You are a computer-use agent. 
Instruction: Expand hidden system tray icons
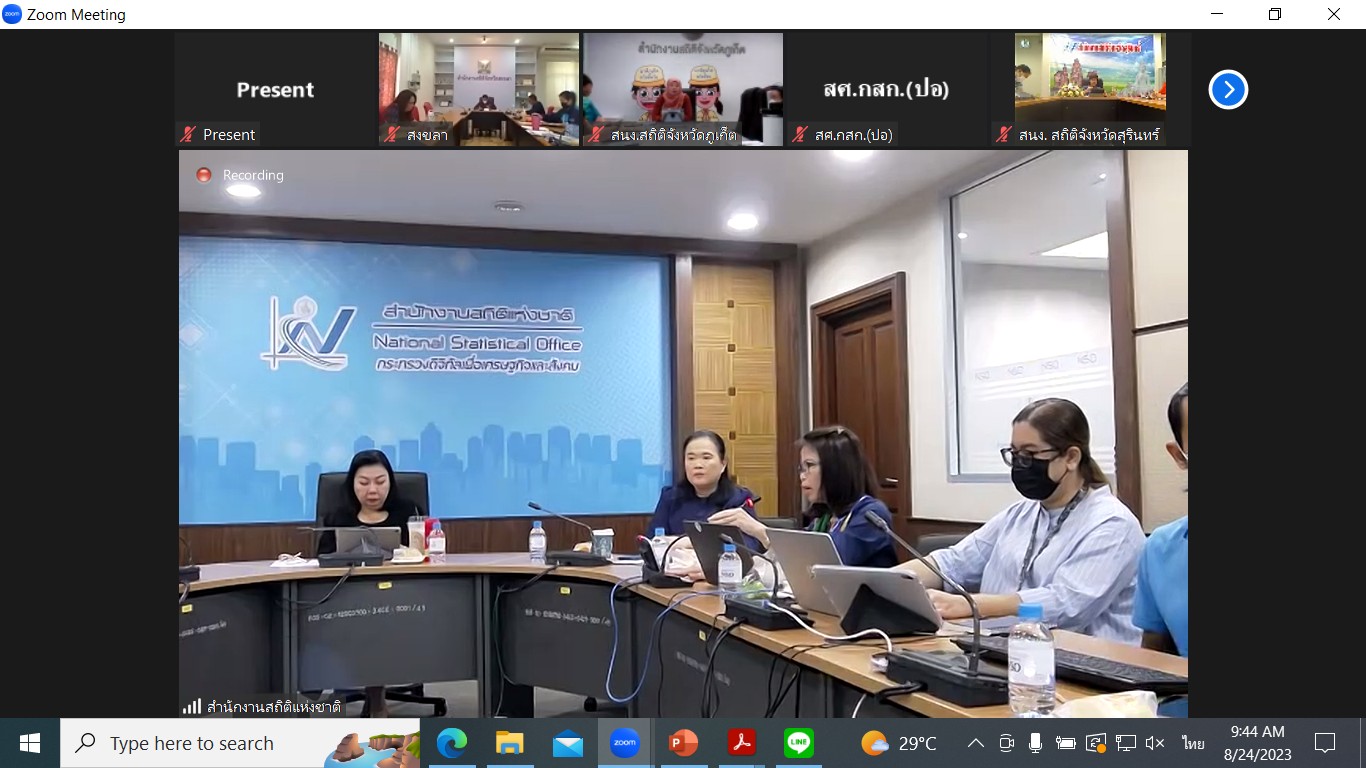[x=976, y=743]
